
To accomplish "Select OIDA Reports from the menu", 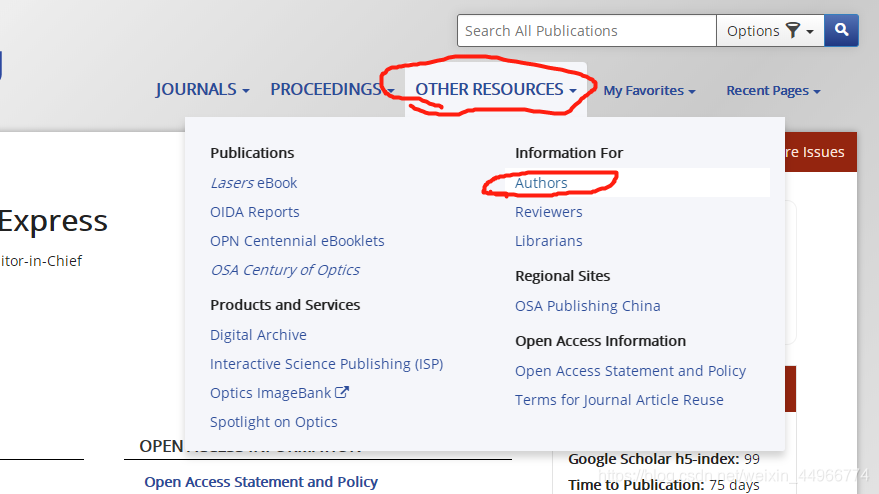I will click(255, 212).
